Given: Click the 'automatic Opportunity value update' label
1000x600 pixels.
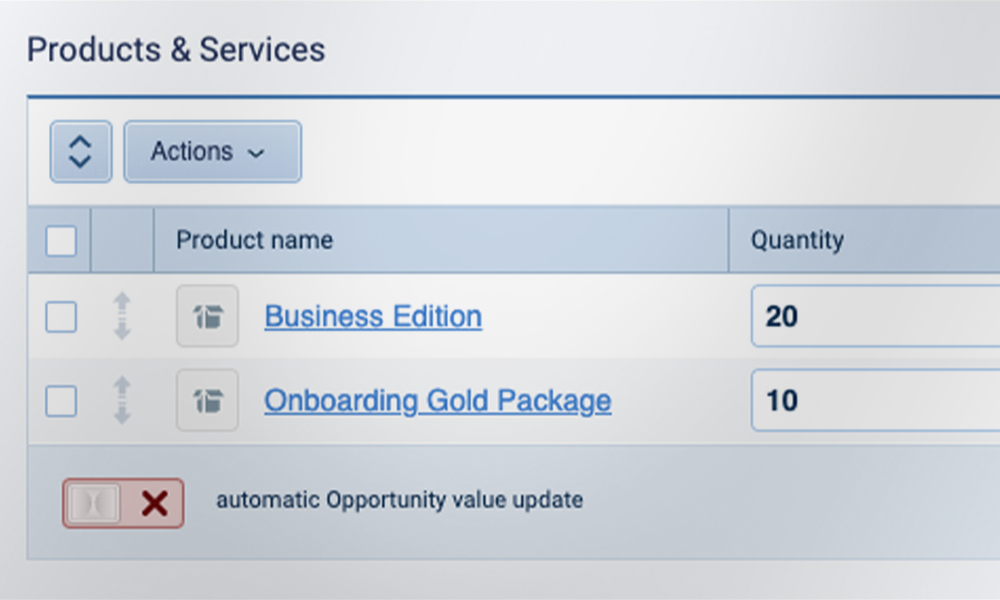Looking at the screenshot, I should coord(399,500).
